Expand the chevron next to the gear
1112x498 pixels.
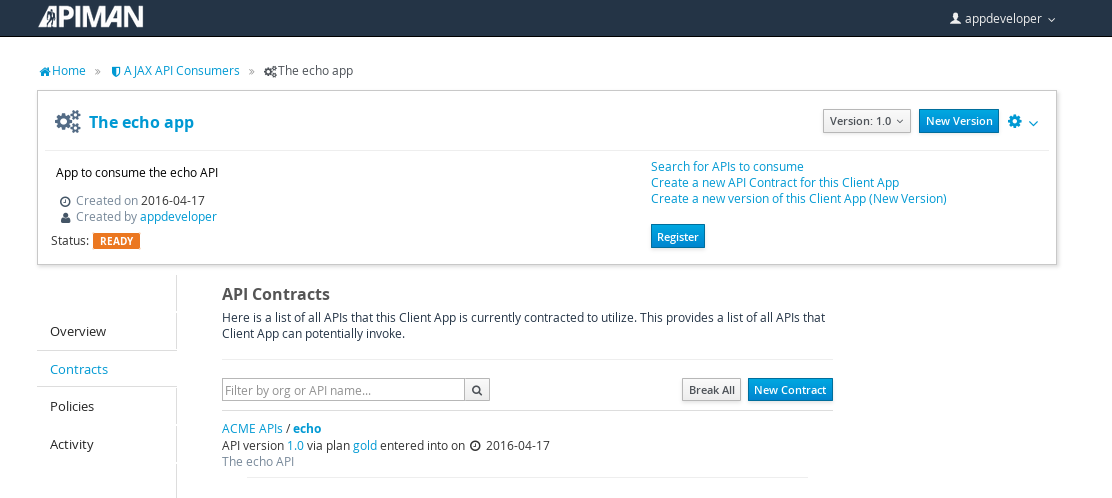coord(1033,123)
